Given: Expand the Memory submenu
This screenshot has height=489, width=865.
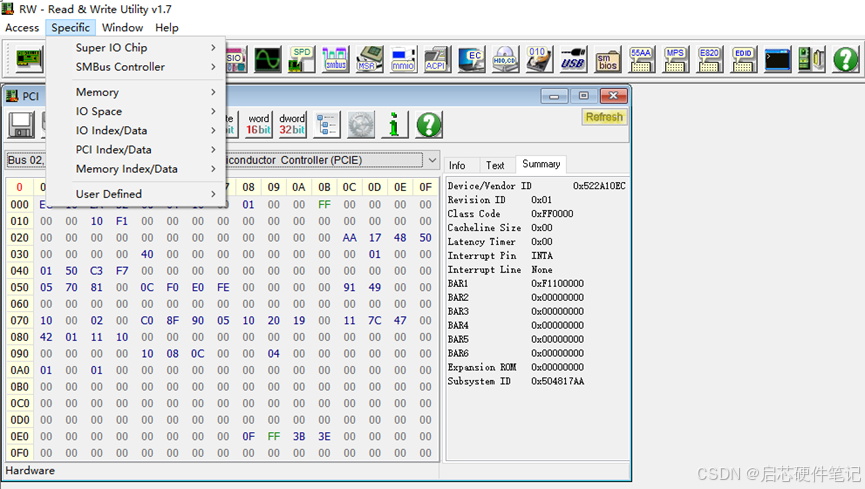Looking at the screenshot, I should click(136, 92).
